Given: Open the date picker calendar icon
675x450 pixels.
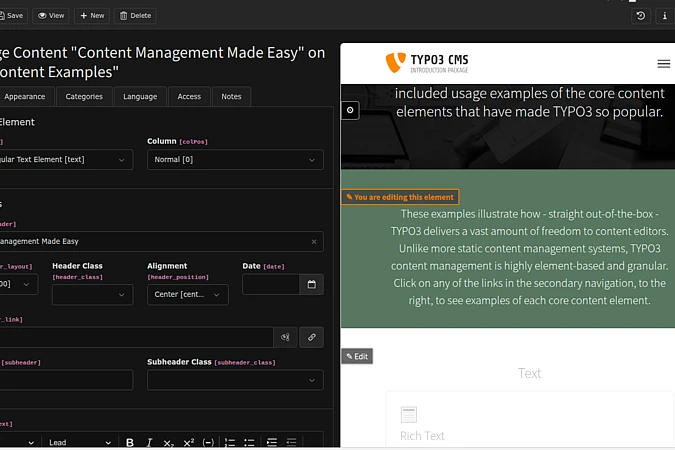Looking at the screenshot, I should 311,285.
